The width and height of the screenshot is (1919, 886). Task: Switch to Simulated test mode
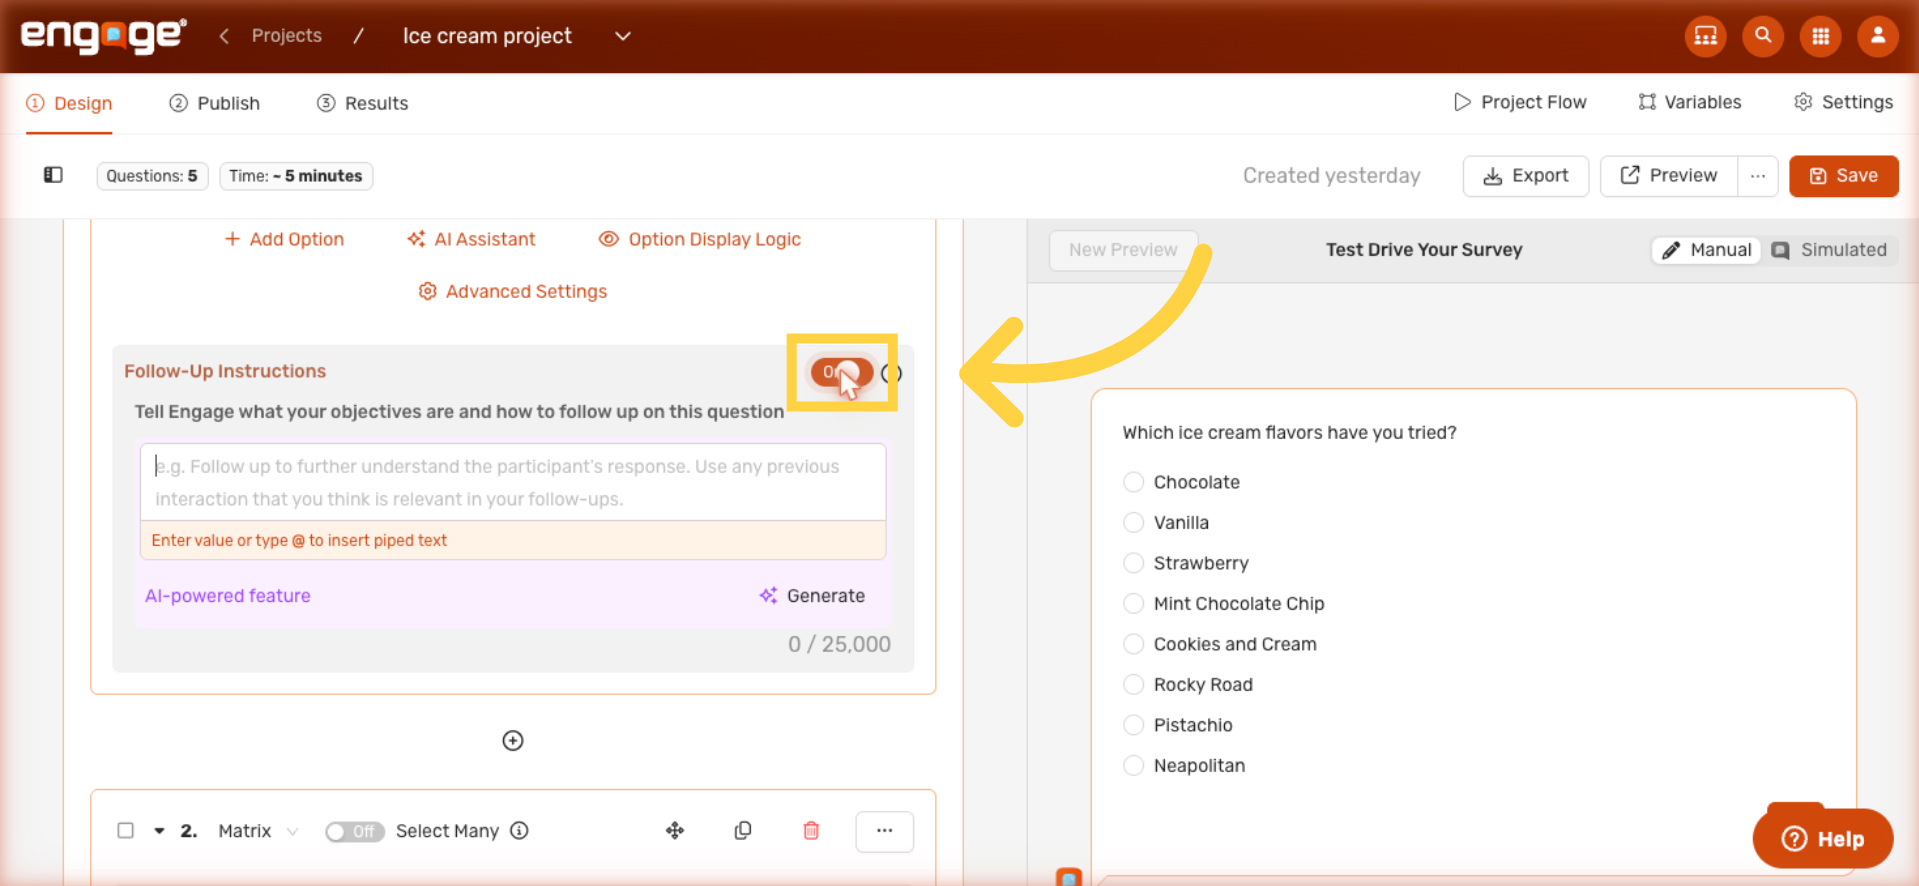coord(1829,250)
